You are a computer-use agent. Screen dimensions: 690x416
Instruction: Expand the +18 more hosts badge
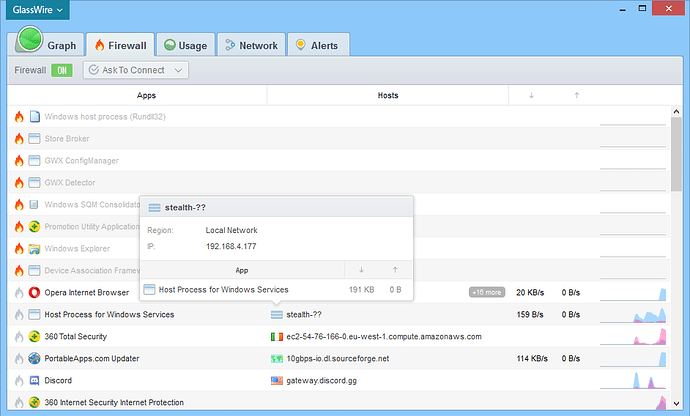point(486,293)
